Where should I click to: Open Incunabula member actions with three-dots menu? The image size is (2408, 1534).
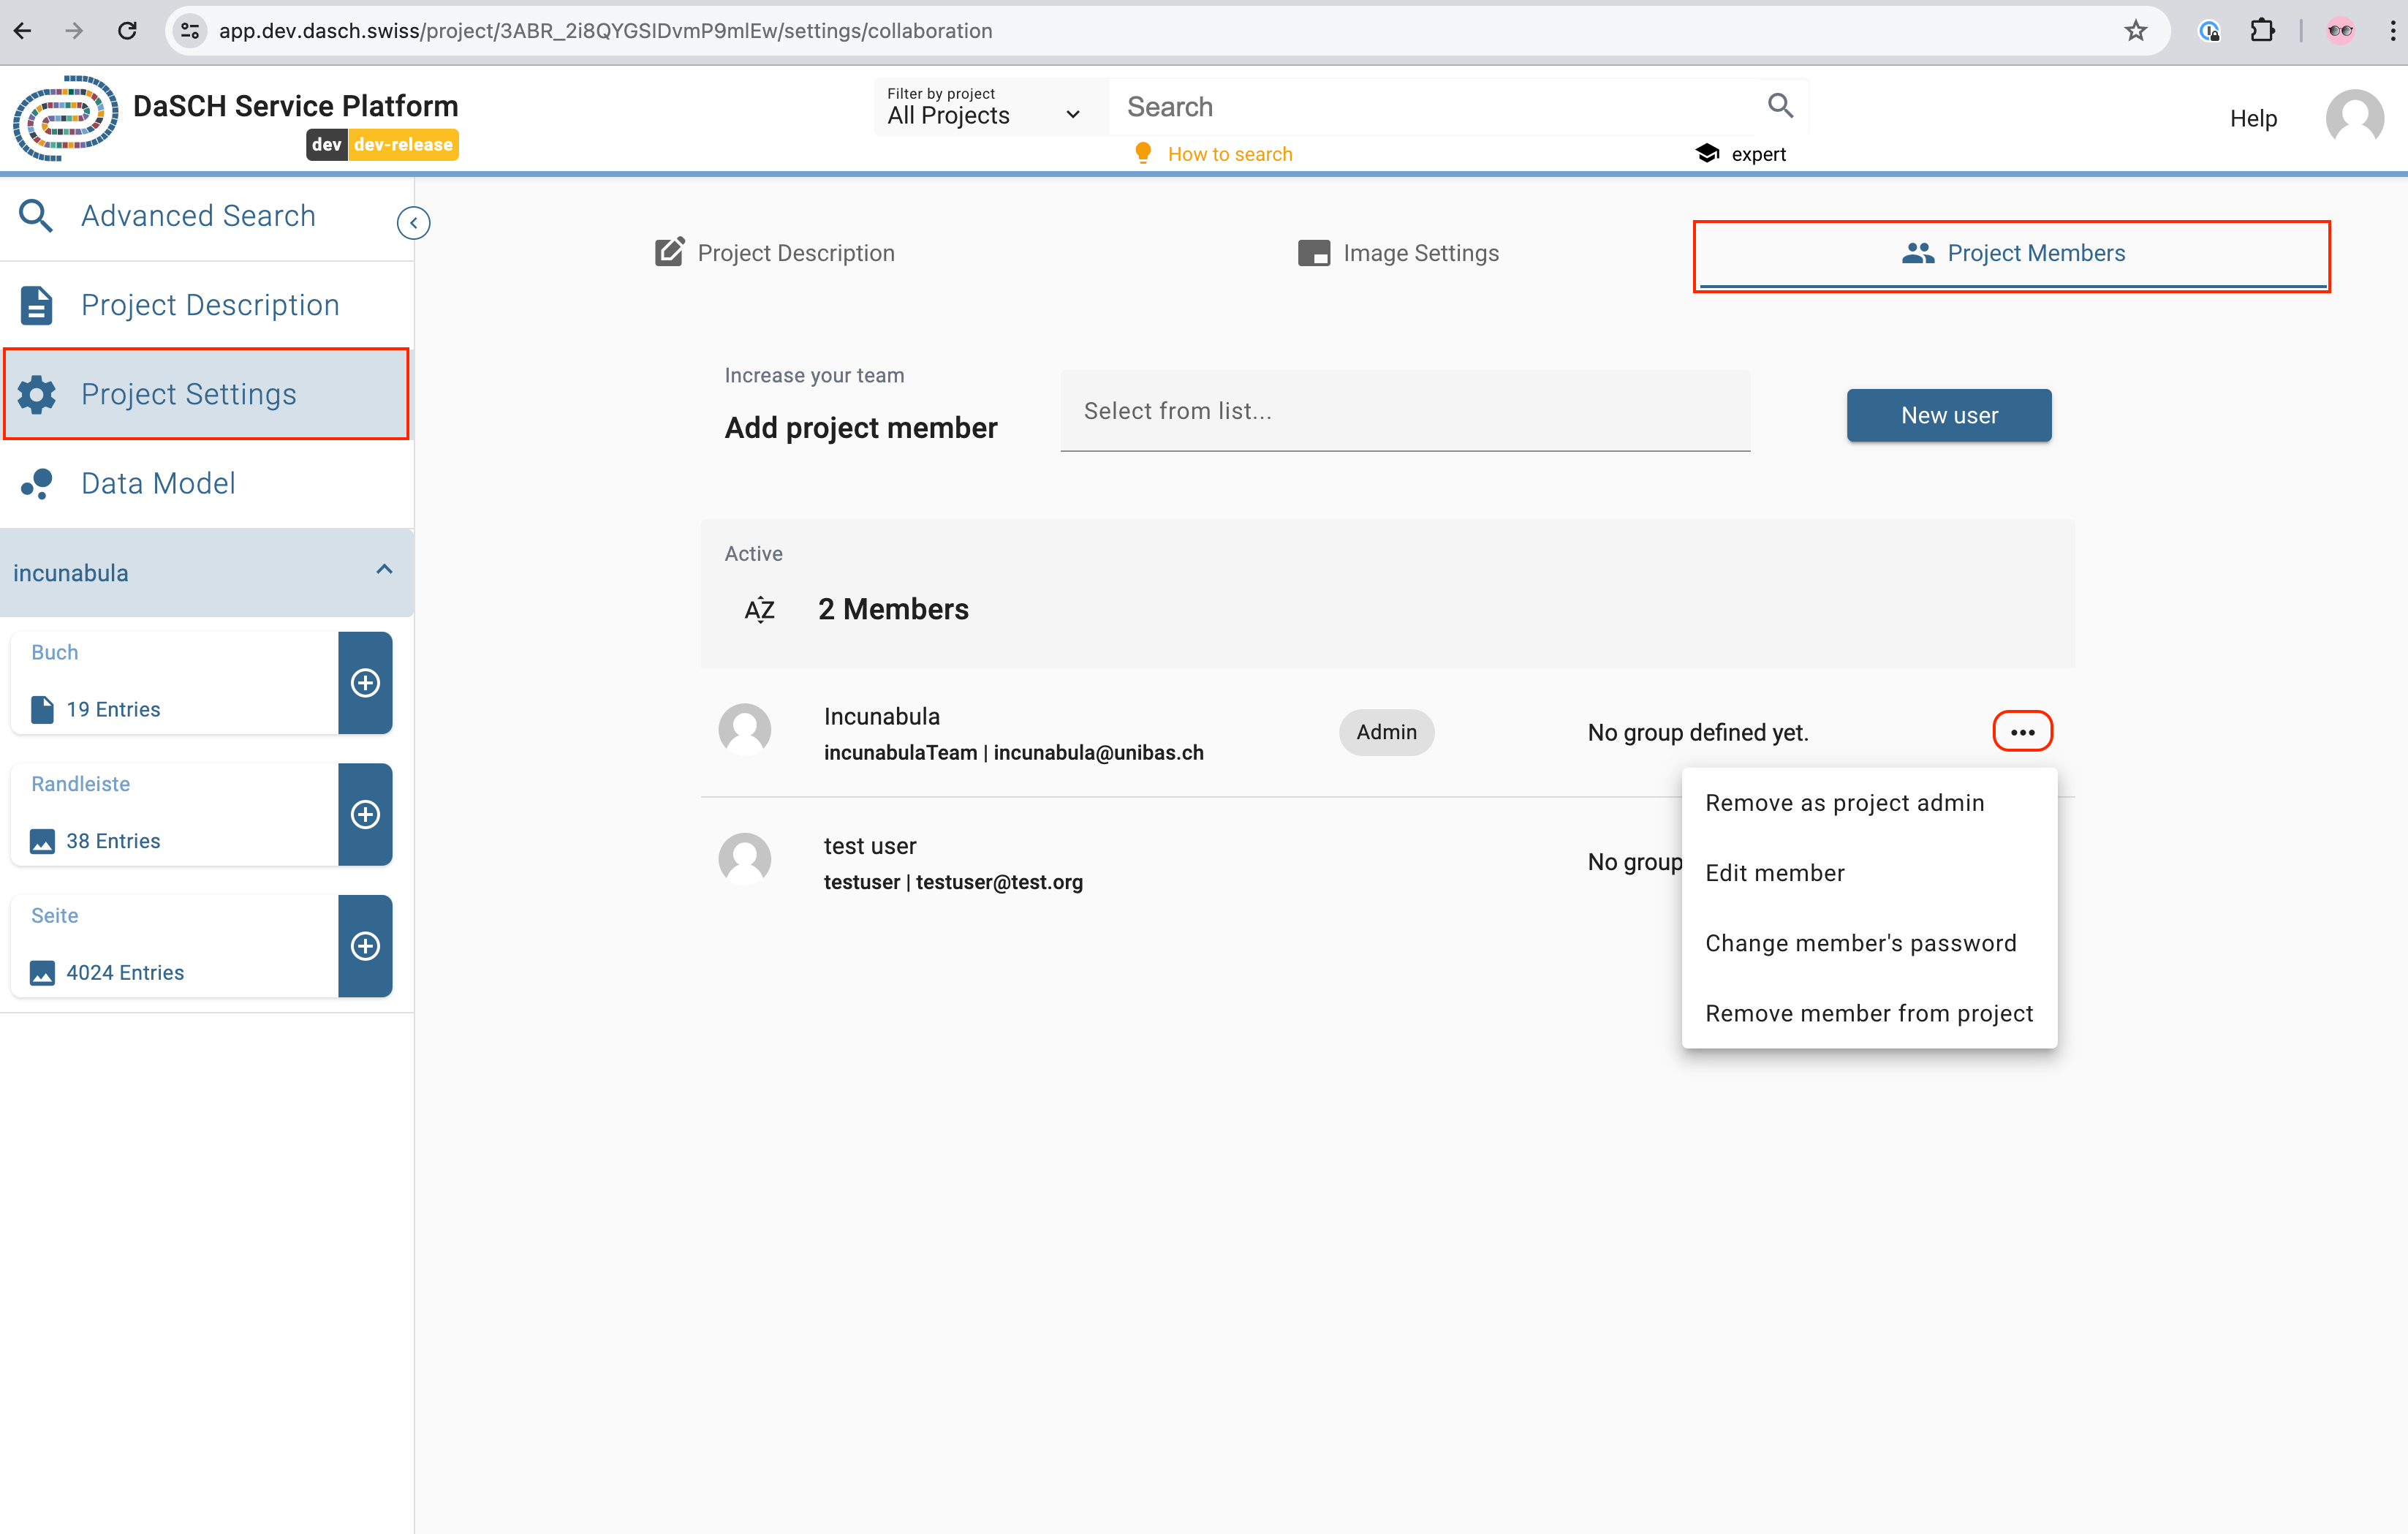coord(2023,731)
